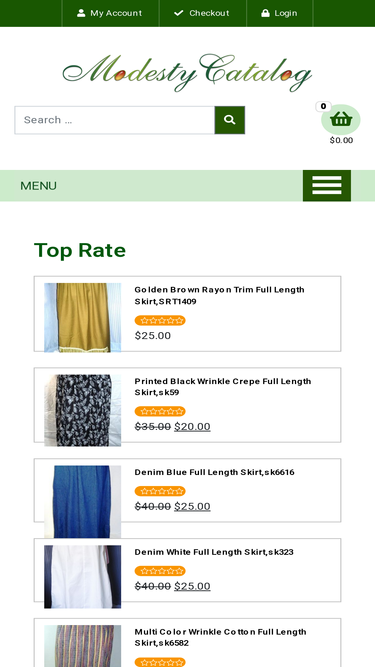Open My Account in top bar
Image resolution: width=375 pixels, height=667 pixels.
(x=110, y=13)
